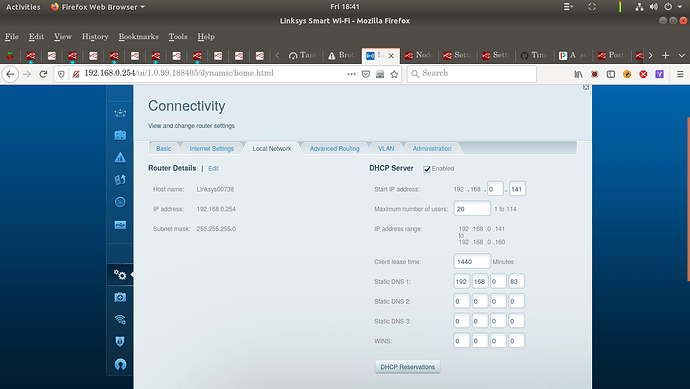Click the purple Y extension icon
The height and width of the screenshot is (389, 690).
coord(659,74)
